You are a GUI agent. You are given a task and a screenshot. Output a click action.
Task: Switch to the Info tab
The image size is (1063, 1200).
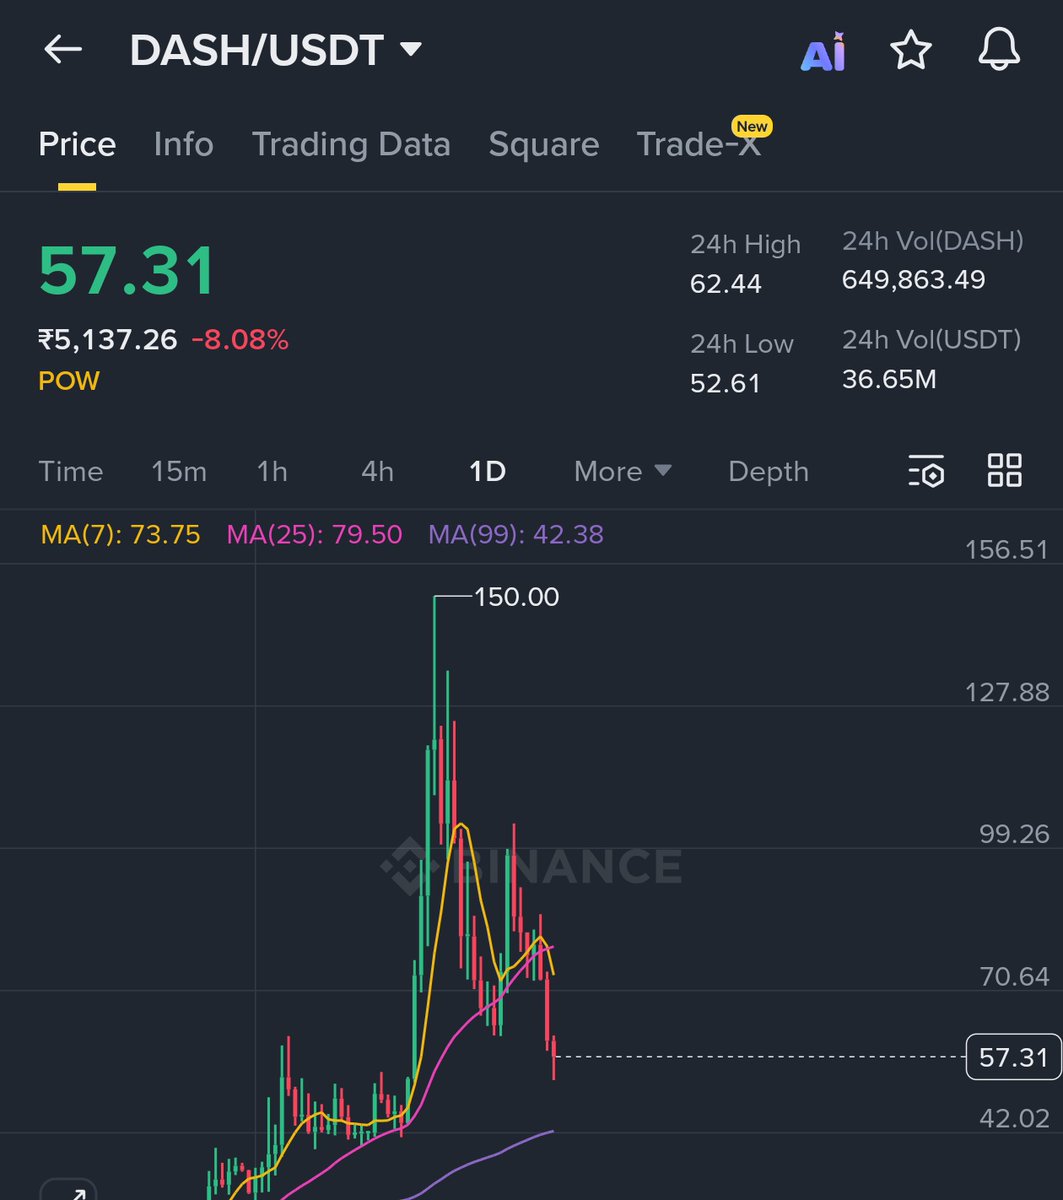pos(184,144)
